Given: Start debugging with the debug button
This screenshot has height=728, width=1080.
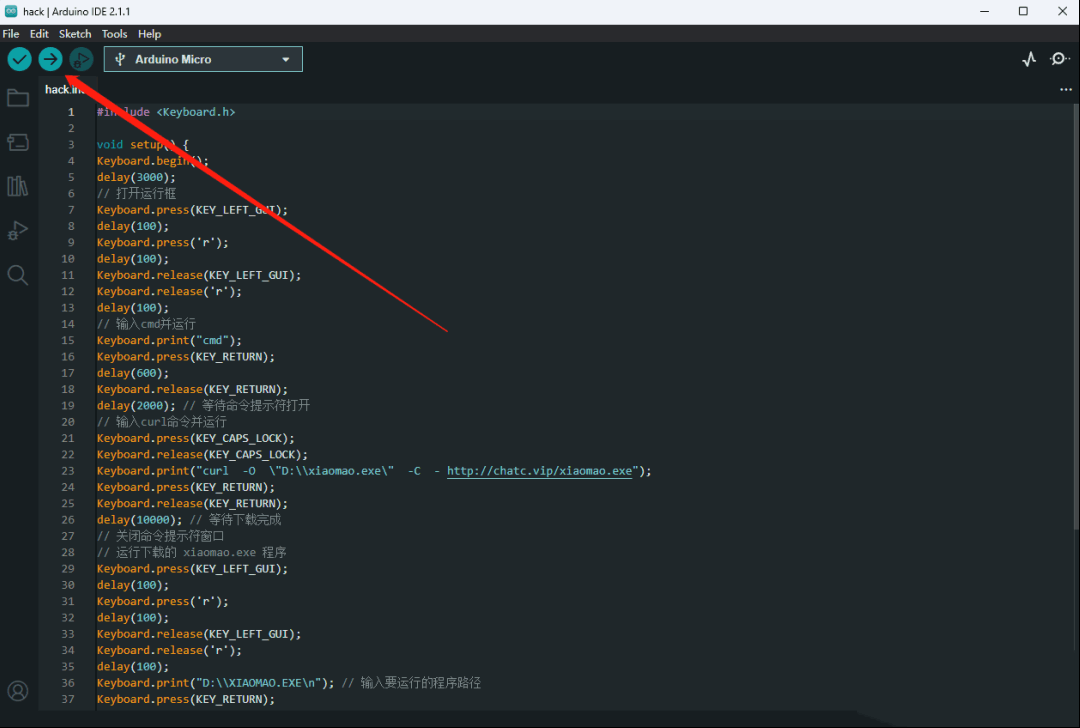Looking at the screenshot, I should pos(81,59).
